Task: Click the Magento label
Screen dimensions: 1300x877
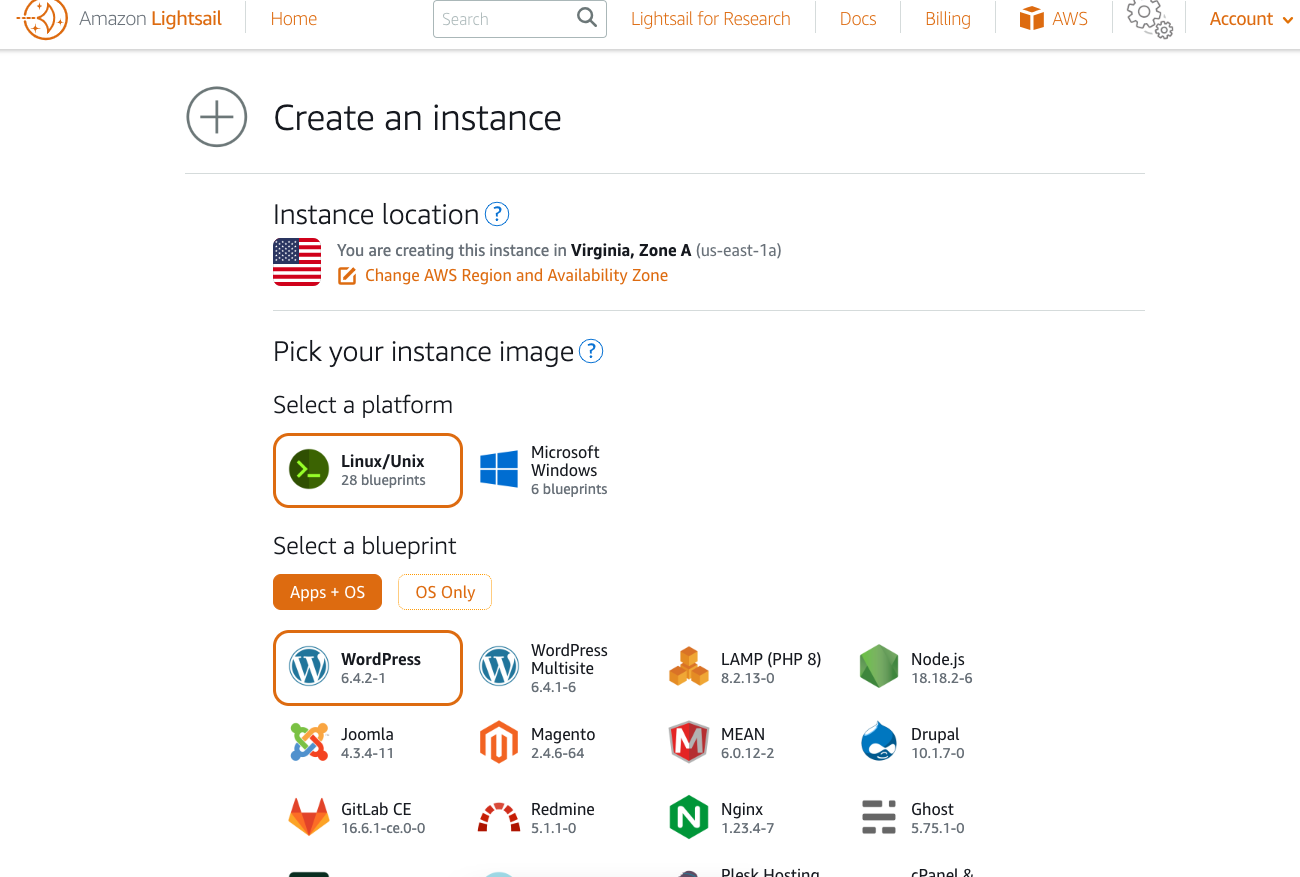Action: tap(563, 734)
